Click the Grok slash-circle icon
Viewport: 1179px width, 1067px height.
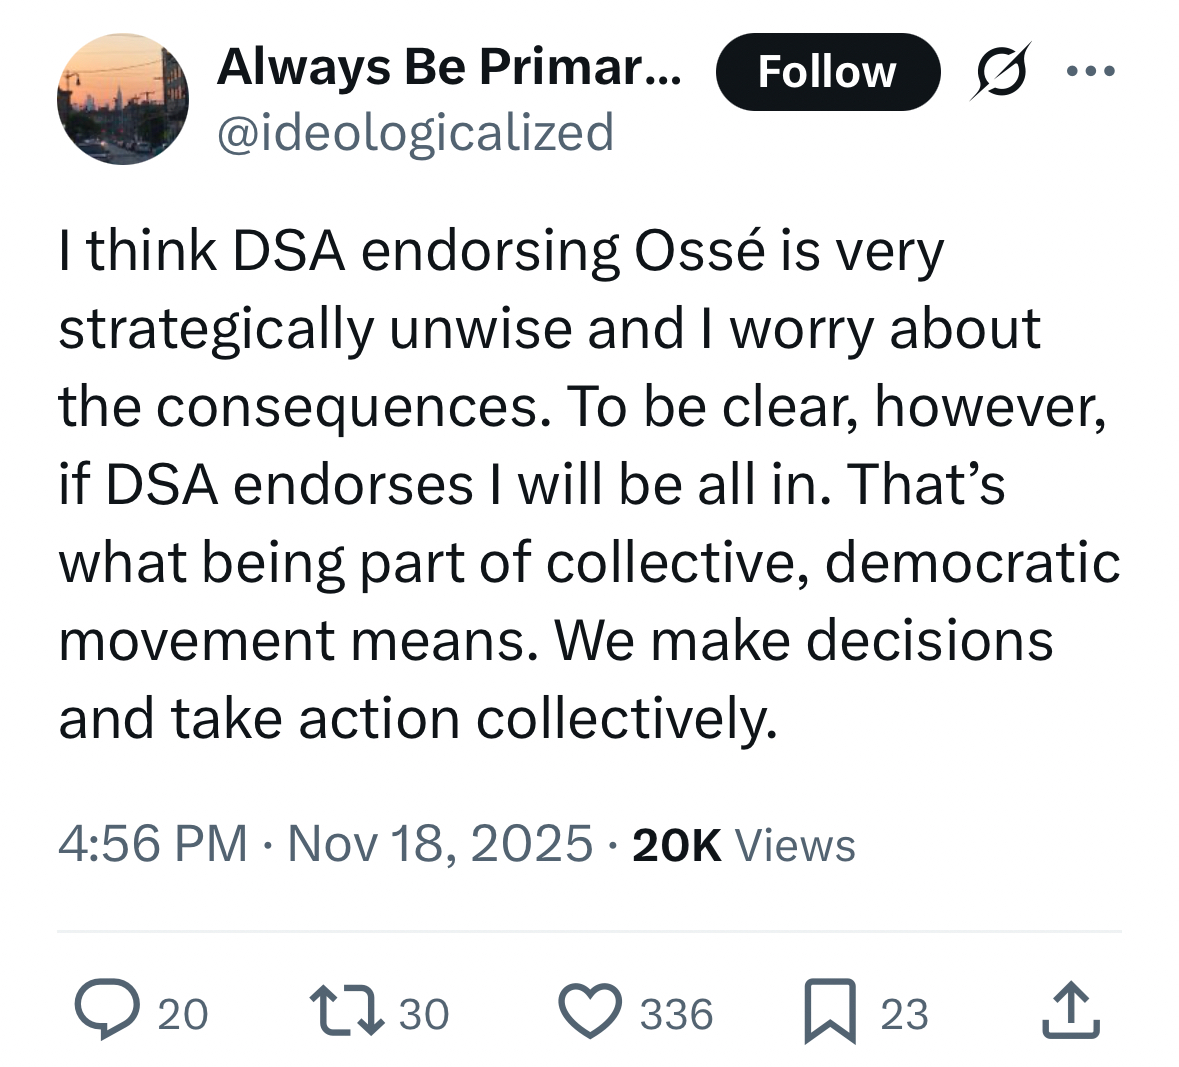click(x=1000, y=72)
